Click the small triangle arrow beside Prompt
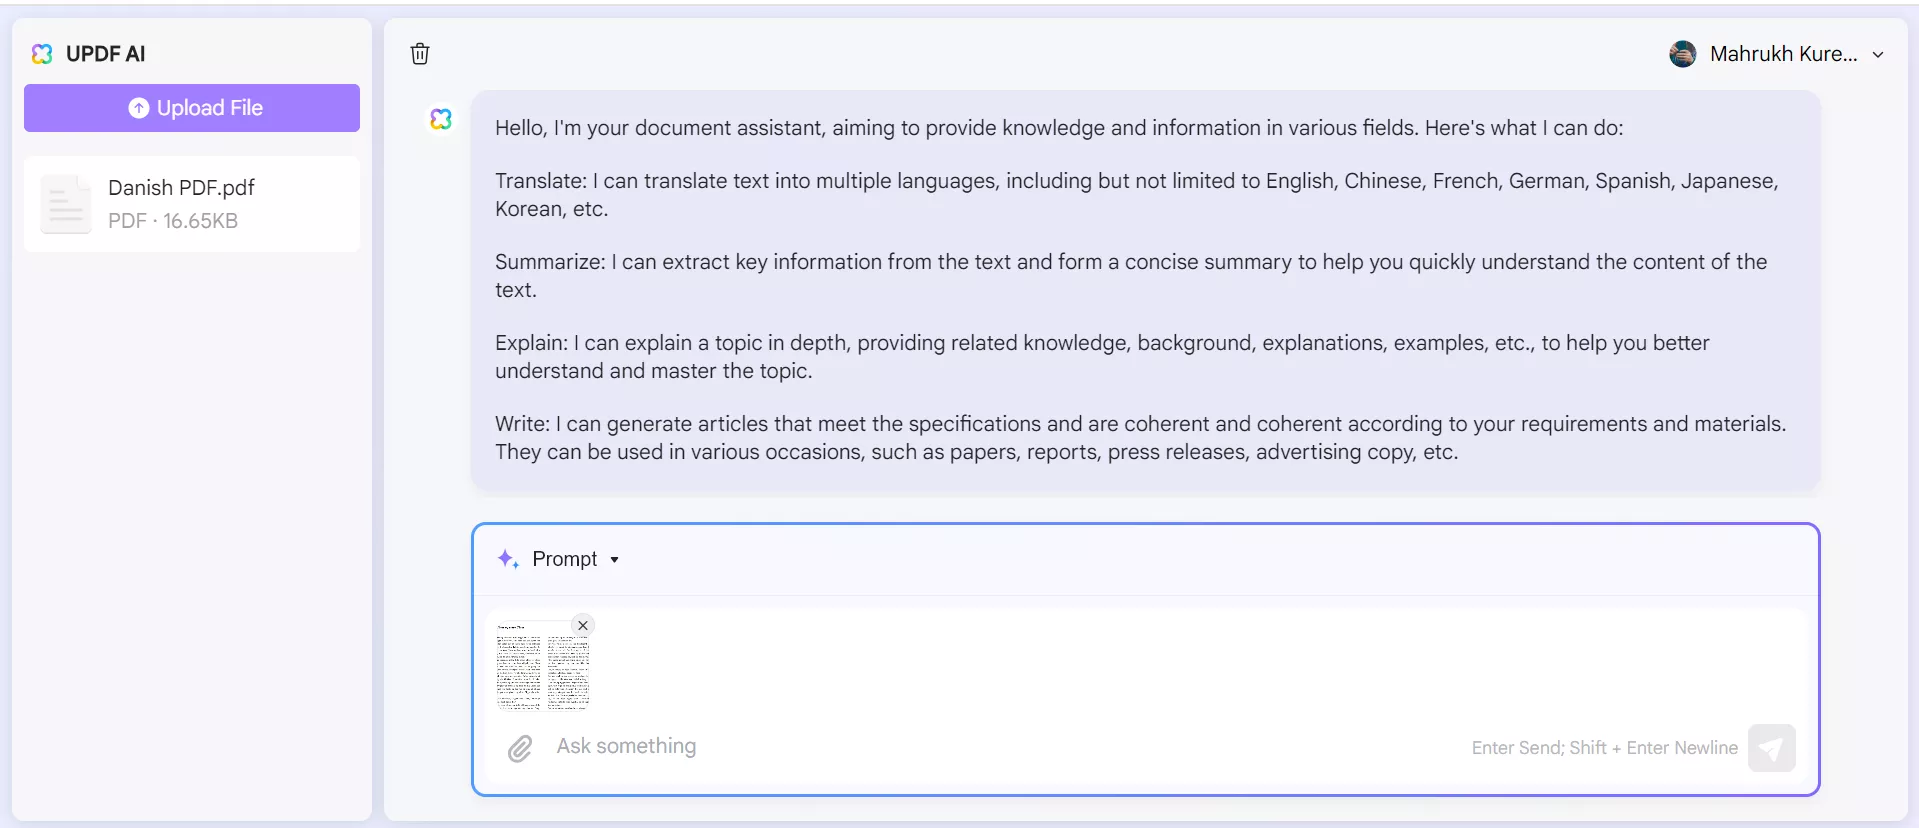Image resolution: width=1919 pixels, height=828 pixels. [x=615, y=560]
